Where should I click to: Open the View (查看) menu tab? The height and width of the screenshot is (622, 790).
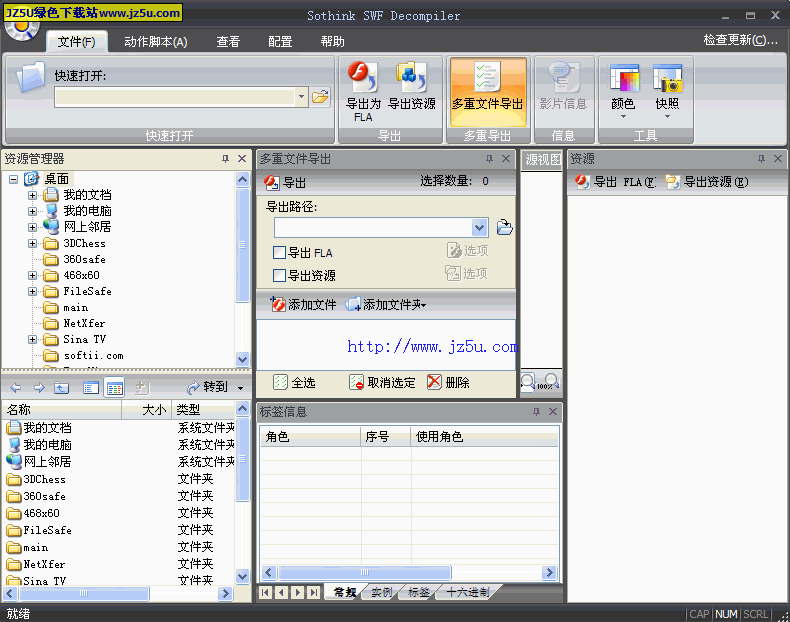click(228, 41)
